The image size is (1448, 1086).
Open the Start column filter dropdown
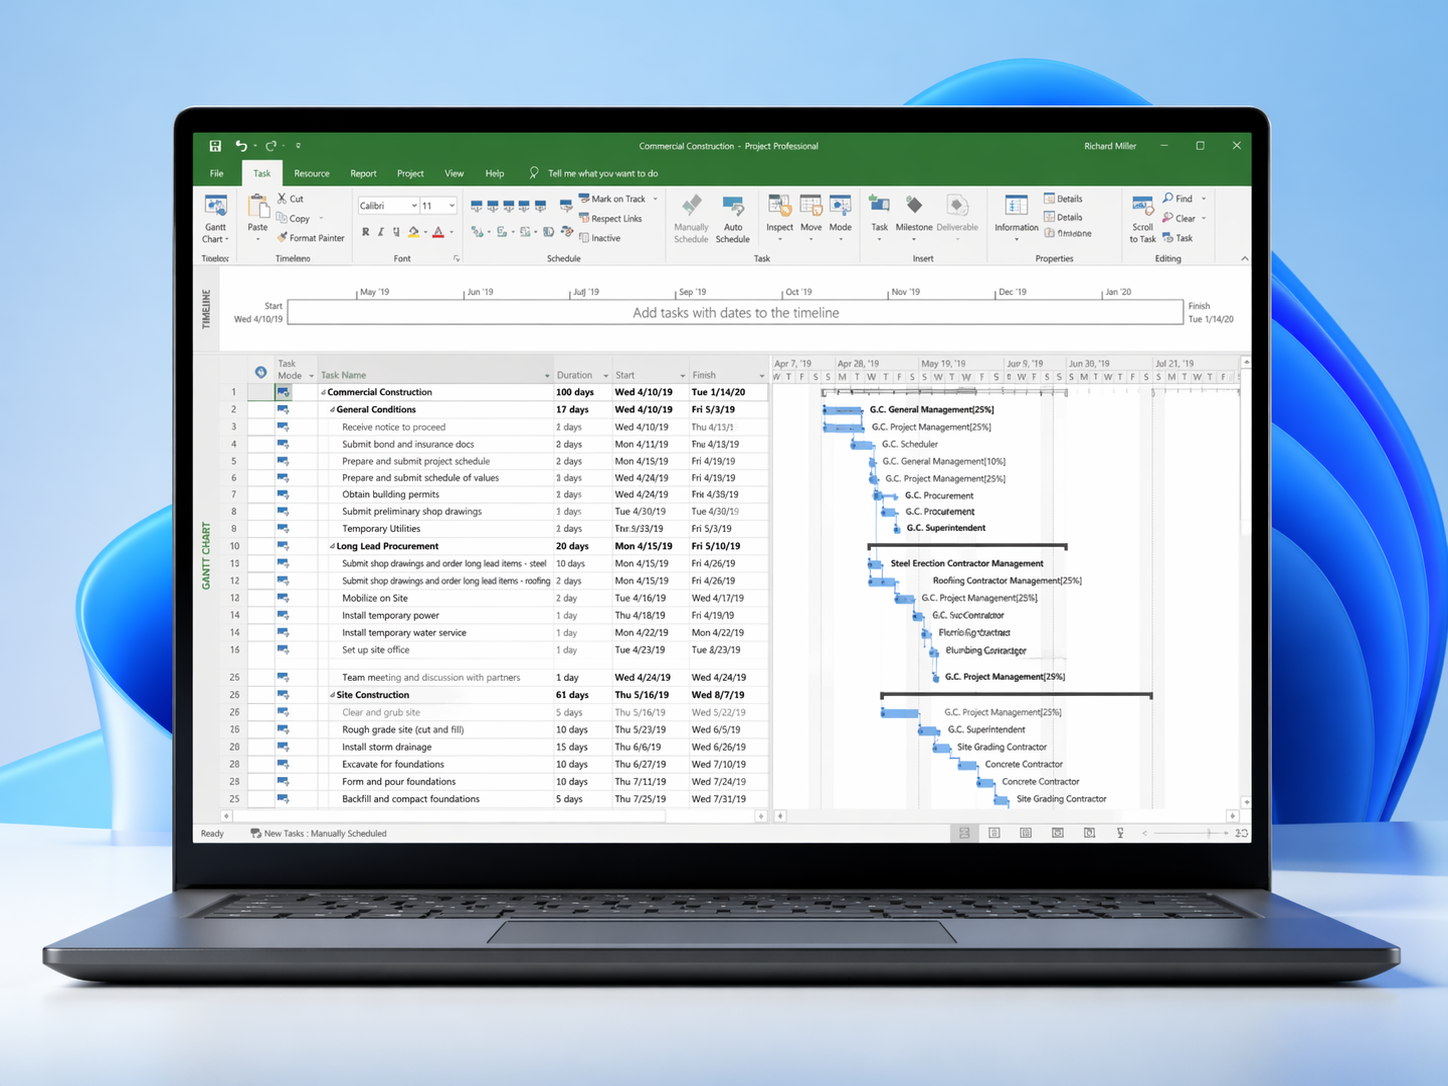[682, 376]
